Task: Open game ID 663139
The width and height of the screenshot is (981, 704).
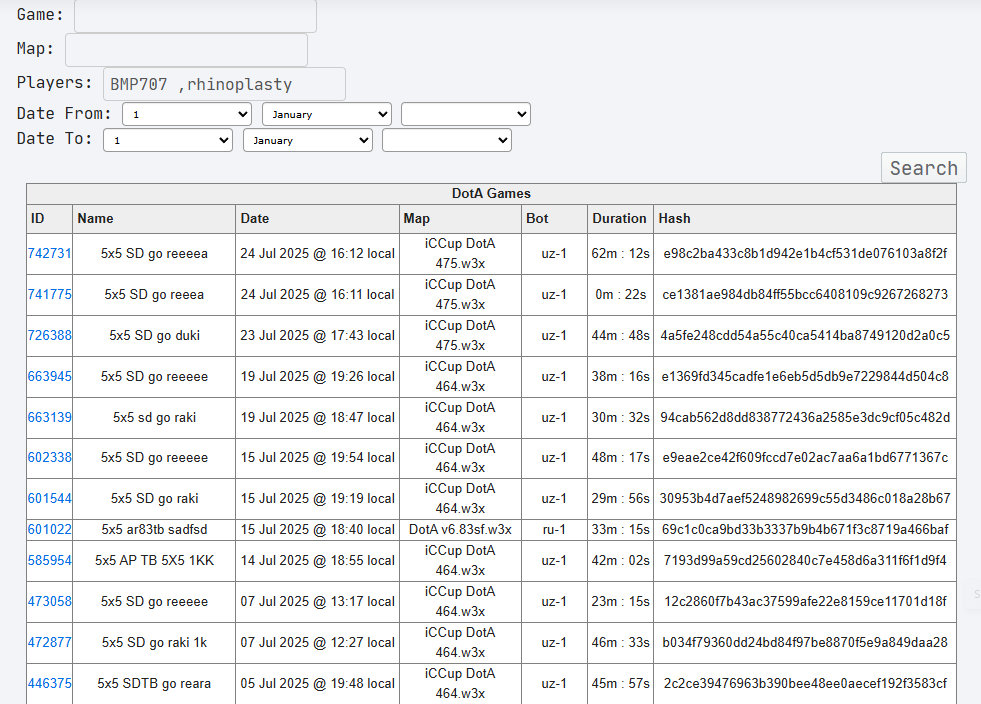Action: tap(49, 417)
